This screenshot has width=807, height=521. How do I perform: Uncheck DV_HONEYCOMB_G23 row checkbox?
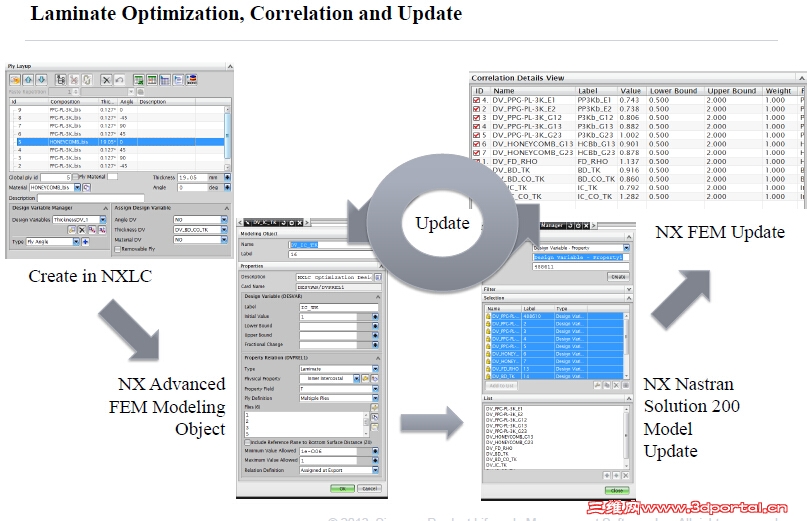pos(477,153)
